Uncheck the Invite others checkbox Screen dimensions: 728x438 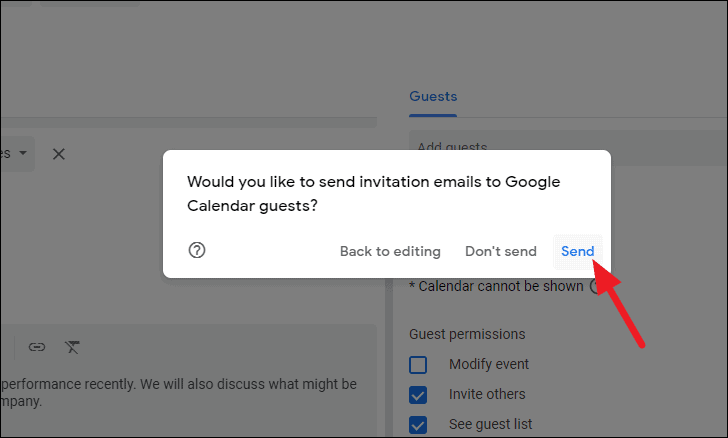[418, 394]
